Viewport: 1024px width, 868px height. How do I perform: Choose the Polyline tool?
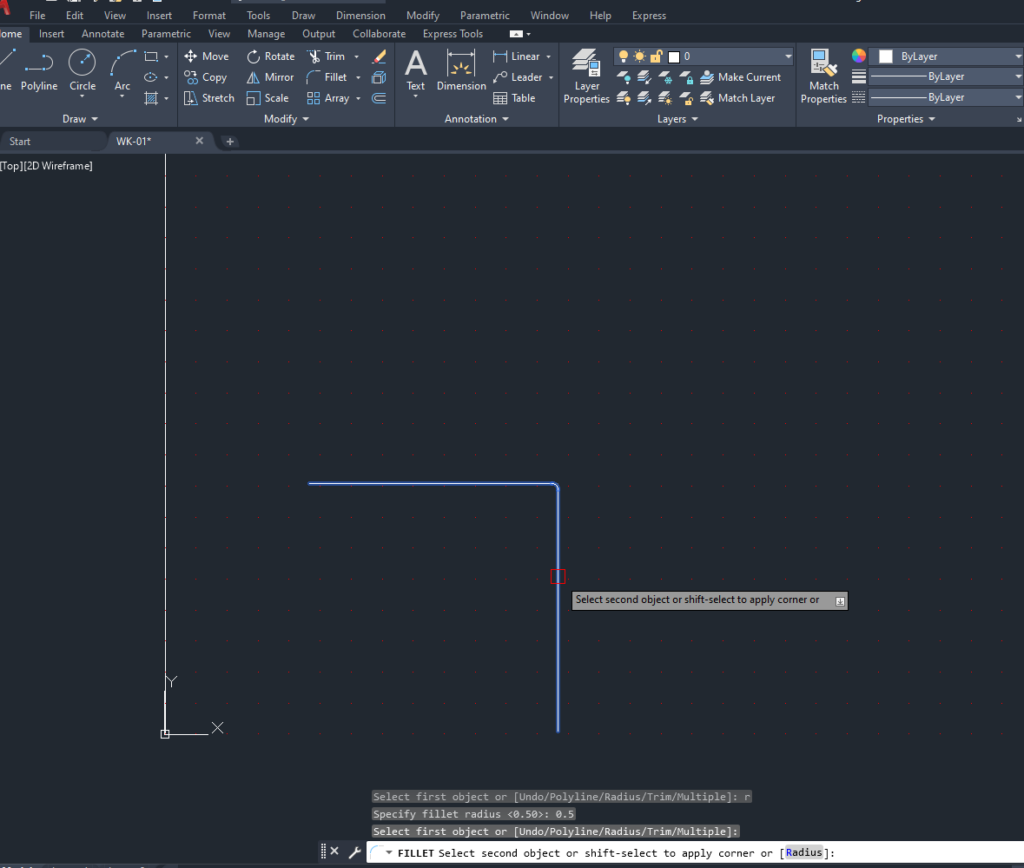coord(39,70)
